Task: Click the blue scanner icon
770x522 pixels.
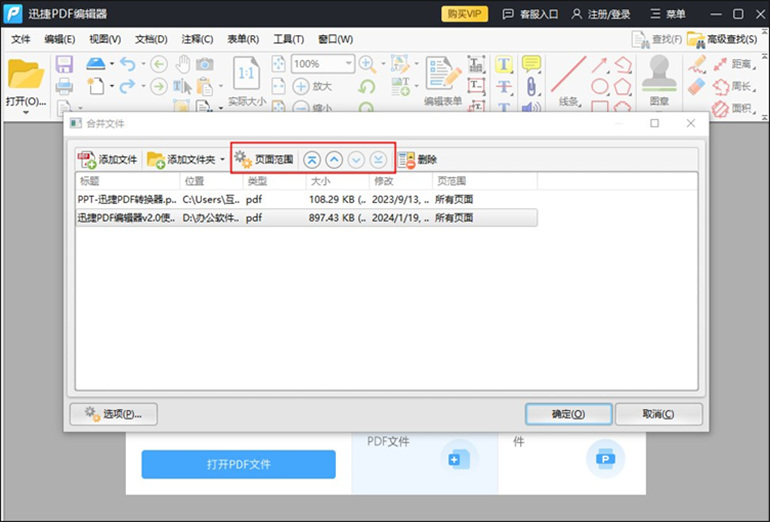Action: coord(96,63)
